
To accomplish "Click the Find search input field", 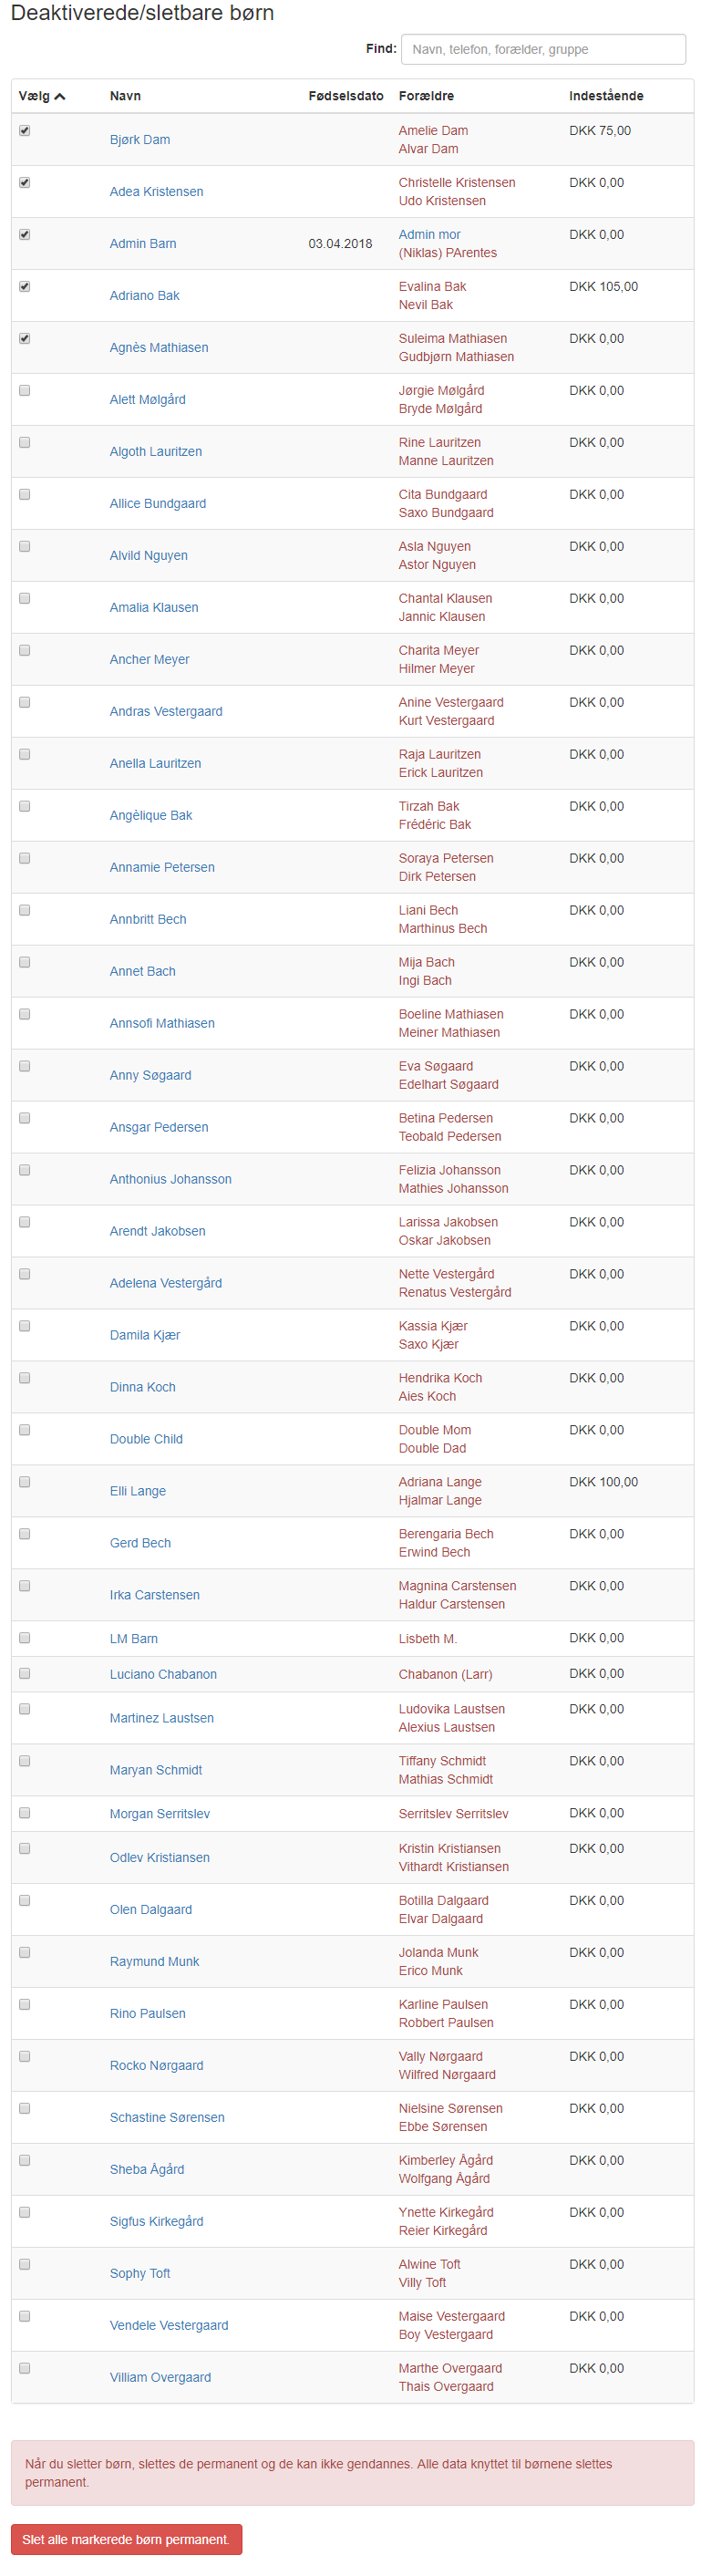I will click(x=543, y=49).
